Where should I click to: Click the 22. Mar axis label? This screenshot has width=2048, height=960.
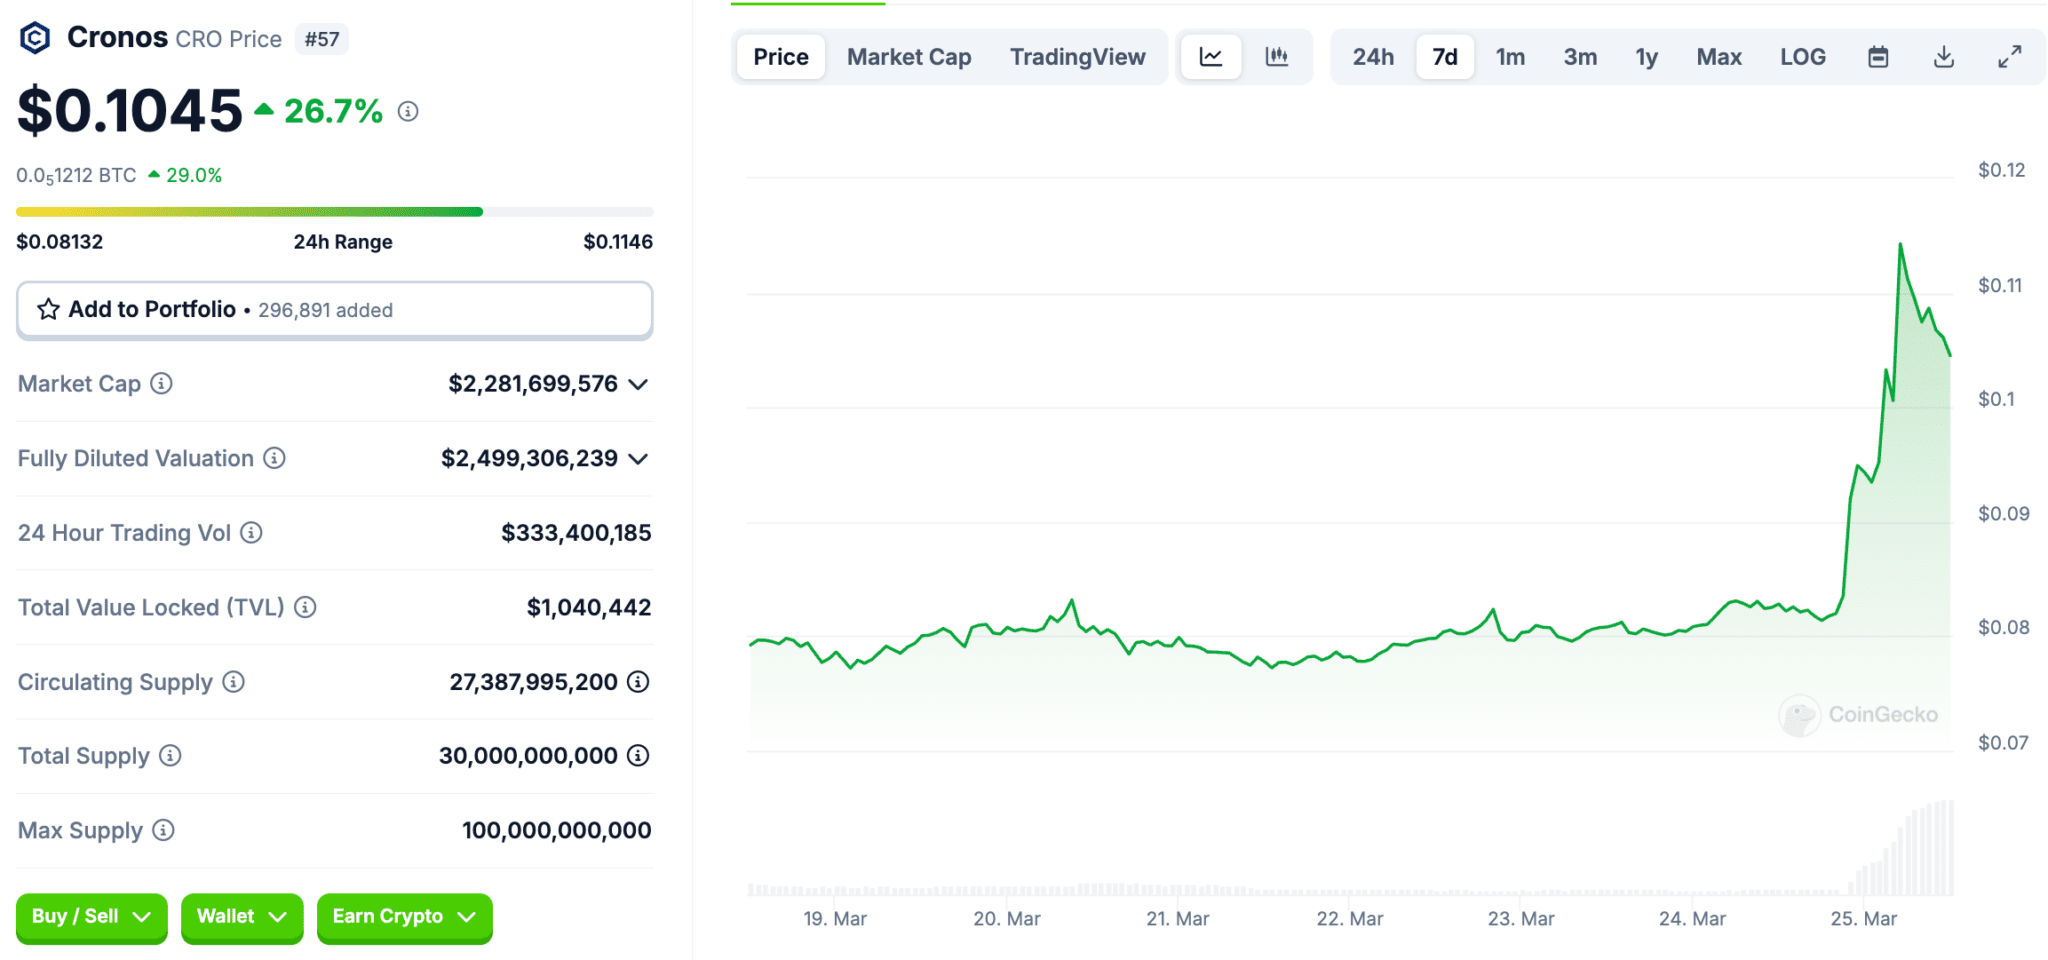pyautogui.click(x=1350, y=919)
